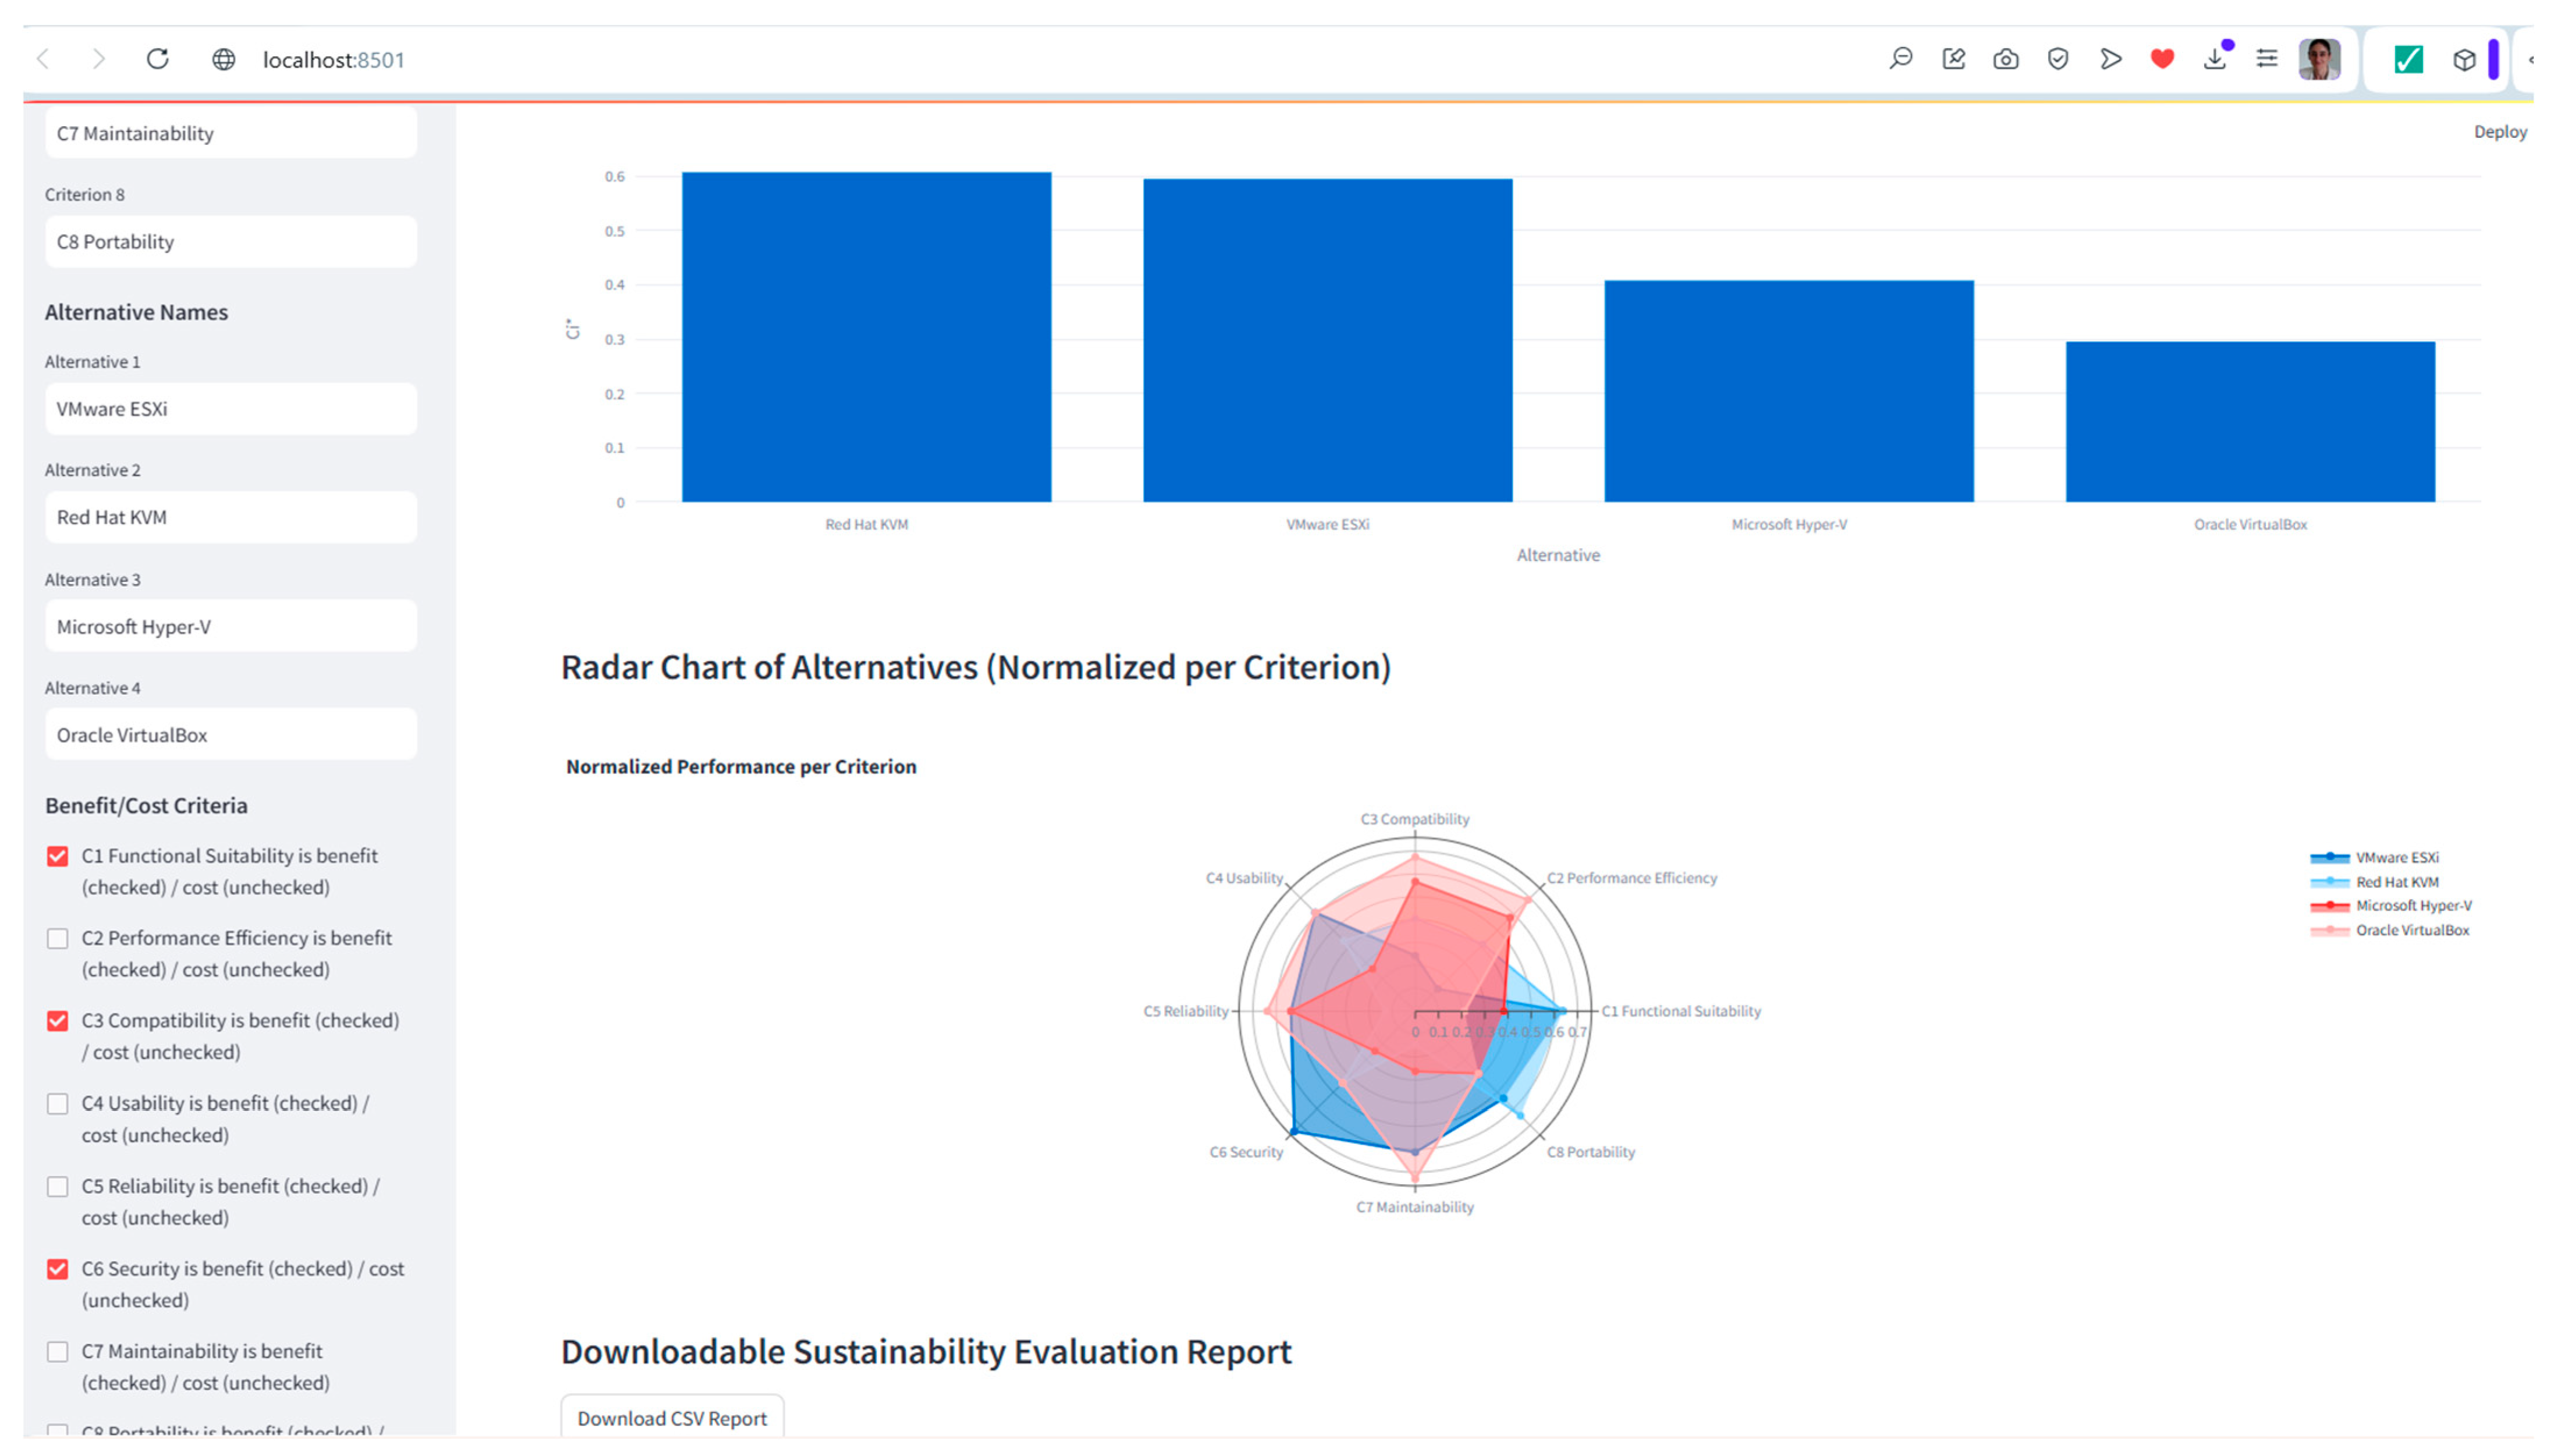The image size is (2561, 1456).
Task: Reload the page
Action: pos(157,59)
